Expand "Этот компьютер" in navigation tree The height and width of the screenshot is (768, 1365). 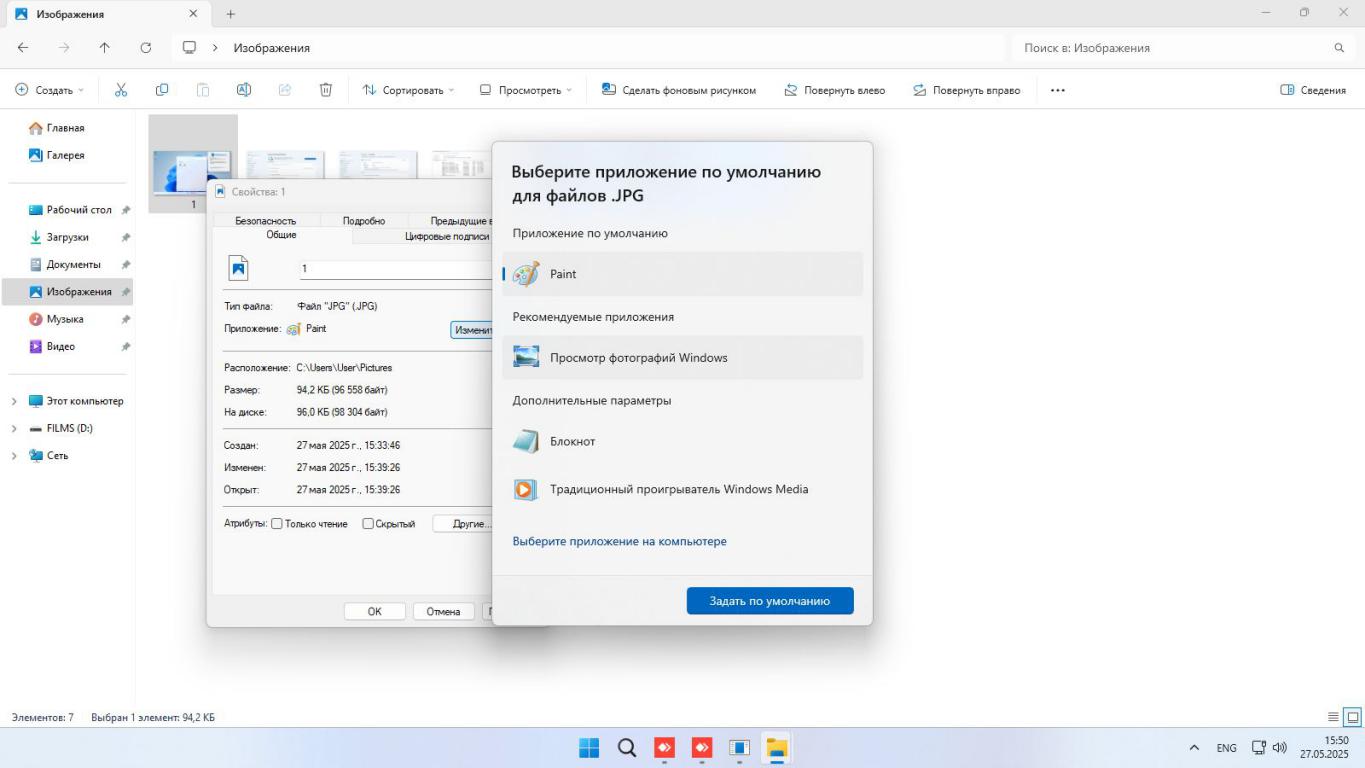click(x=14, y=401)
